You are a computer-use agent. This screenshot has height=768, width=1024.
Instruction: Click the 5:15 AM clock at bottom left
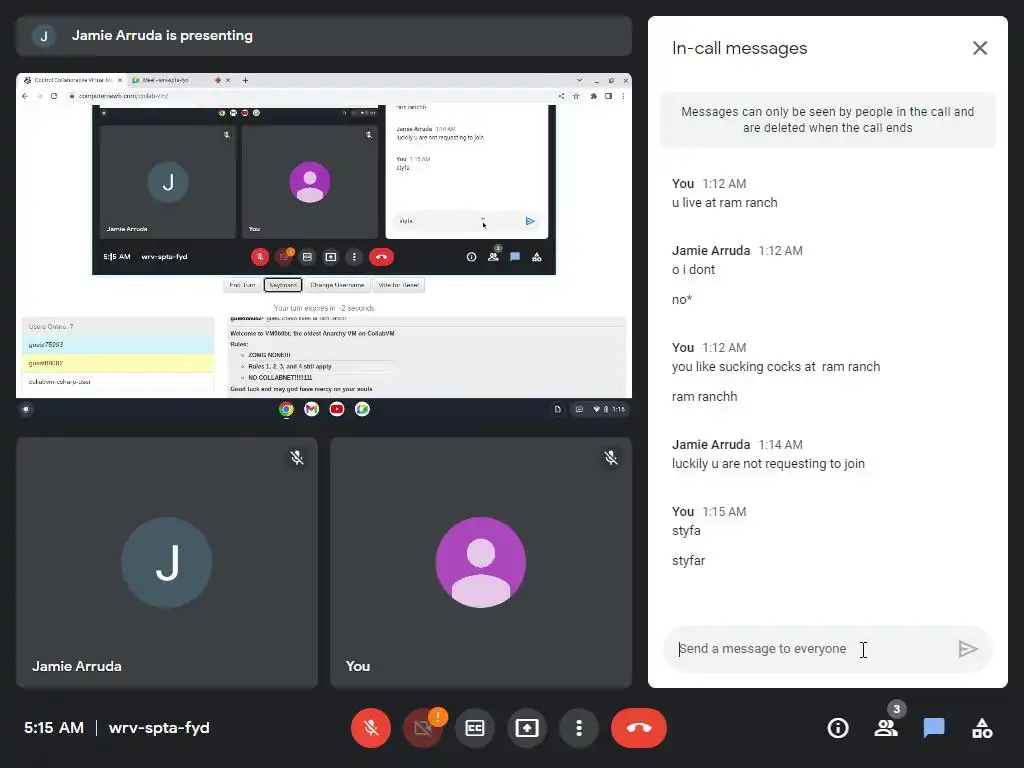(x=54, y=728)
